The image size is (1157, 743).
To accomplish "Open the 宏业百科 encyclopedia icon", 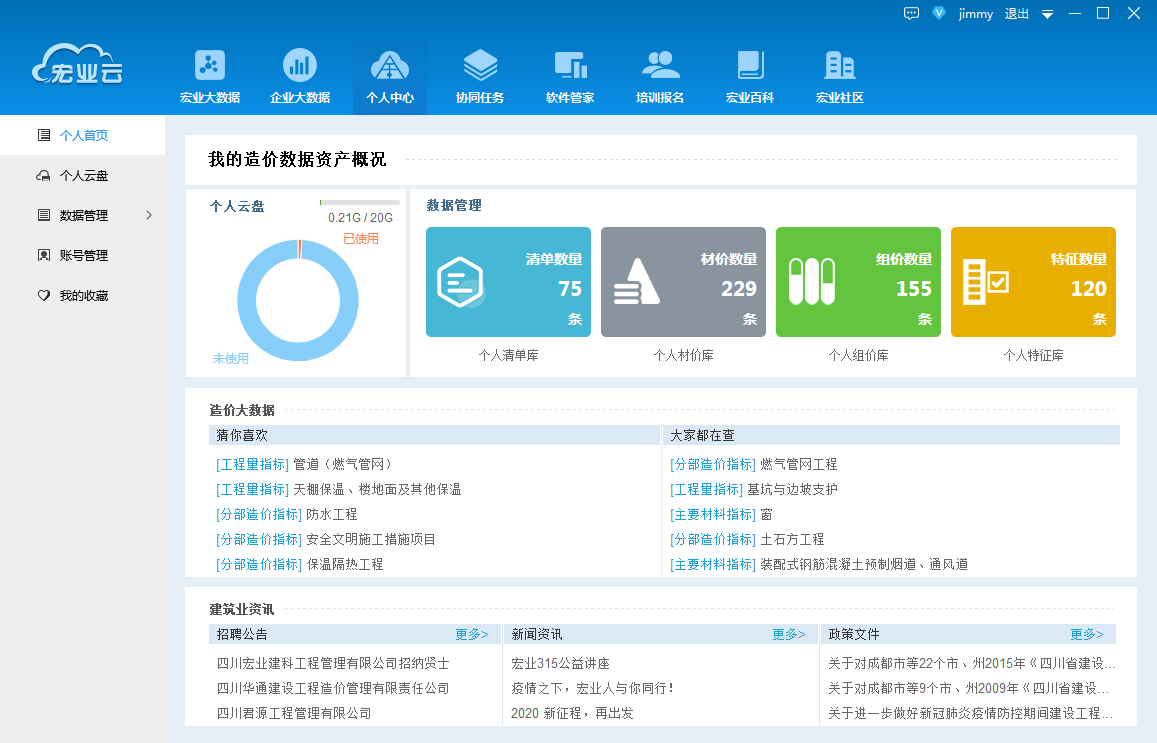I will click(x=750, y=75).
